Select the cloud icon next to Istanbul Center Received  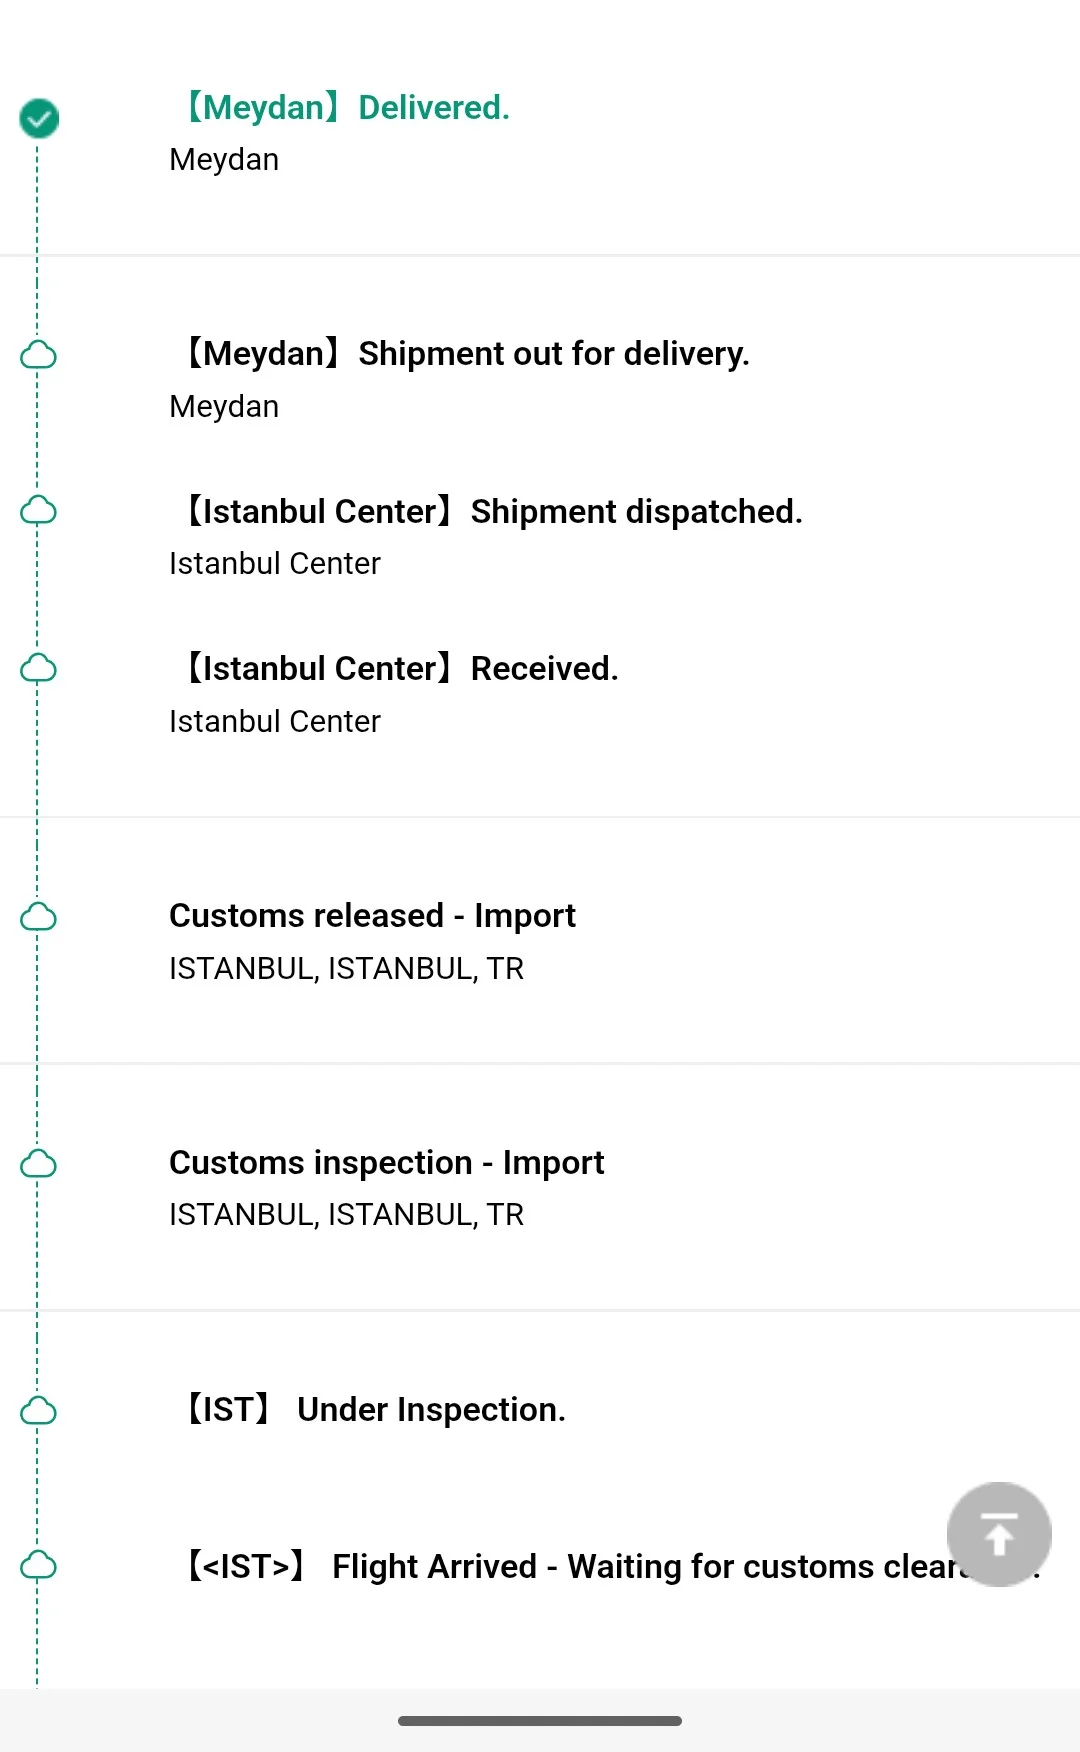click(39, 668)
